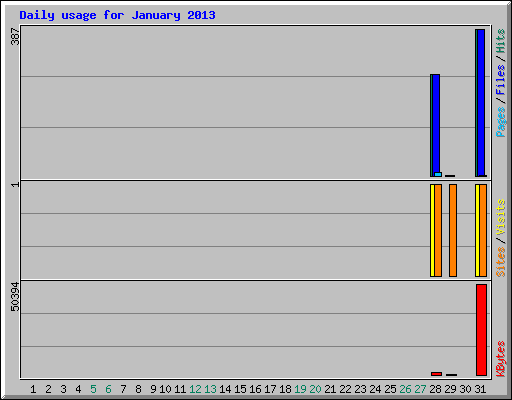The image size is (512, 400).
Task: Click day 23 on the x-axis
Action: tap(360, 389)
